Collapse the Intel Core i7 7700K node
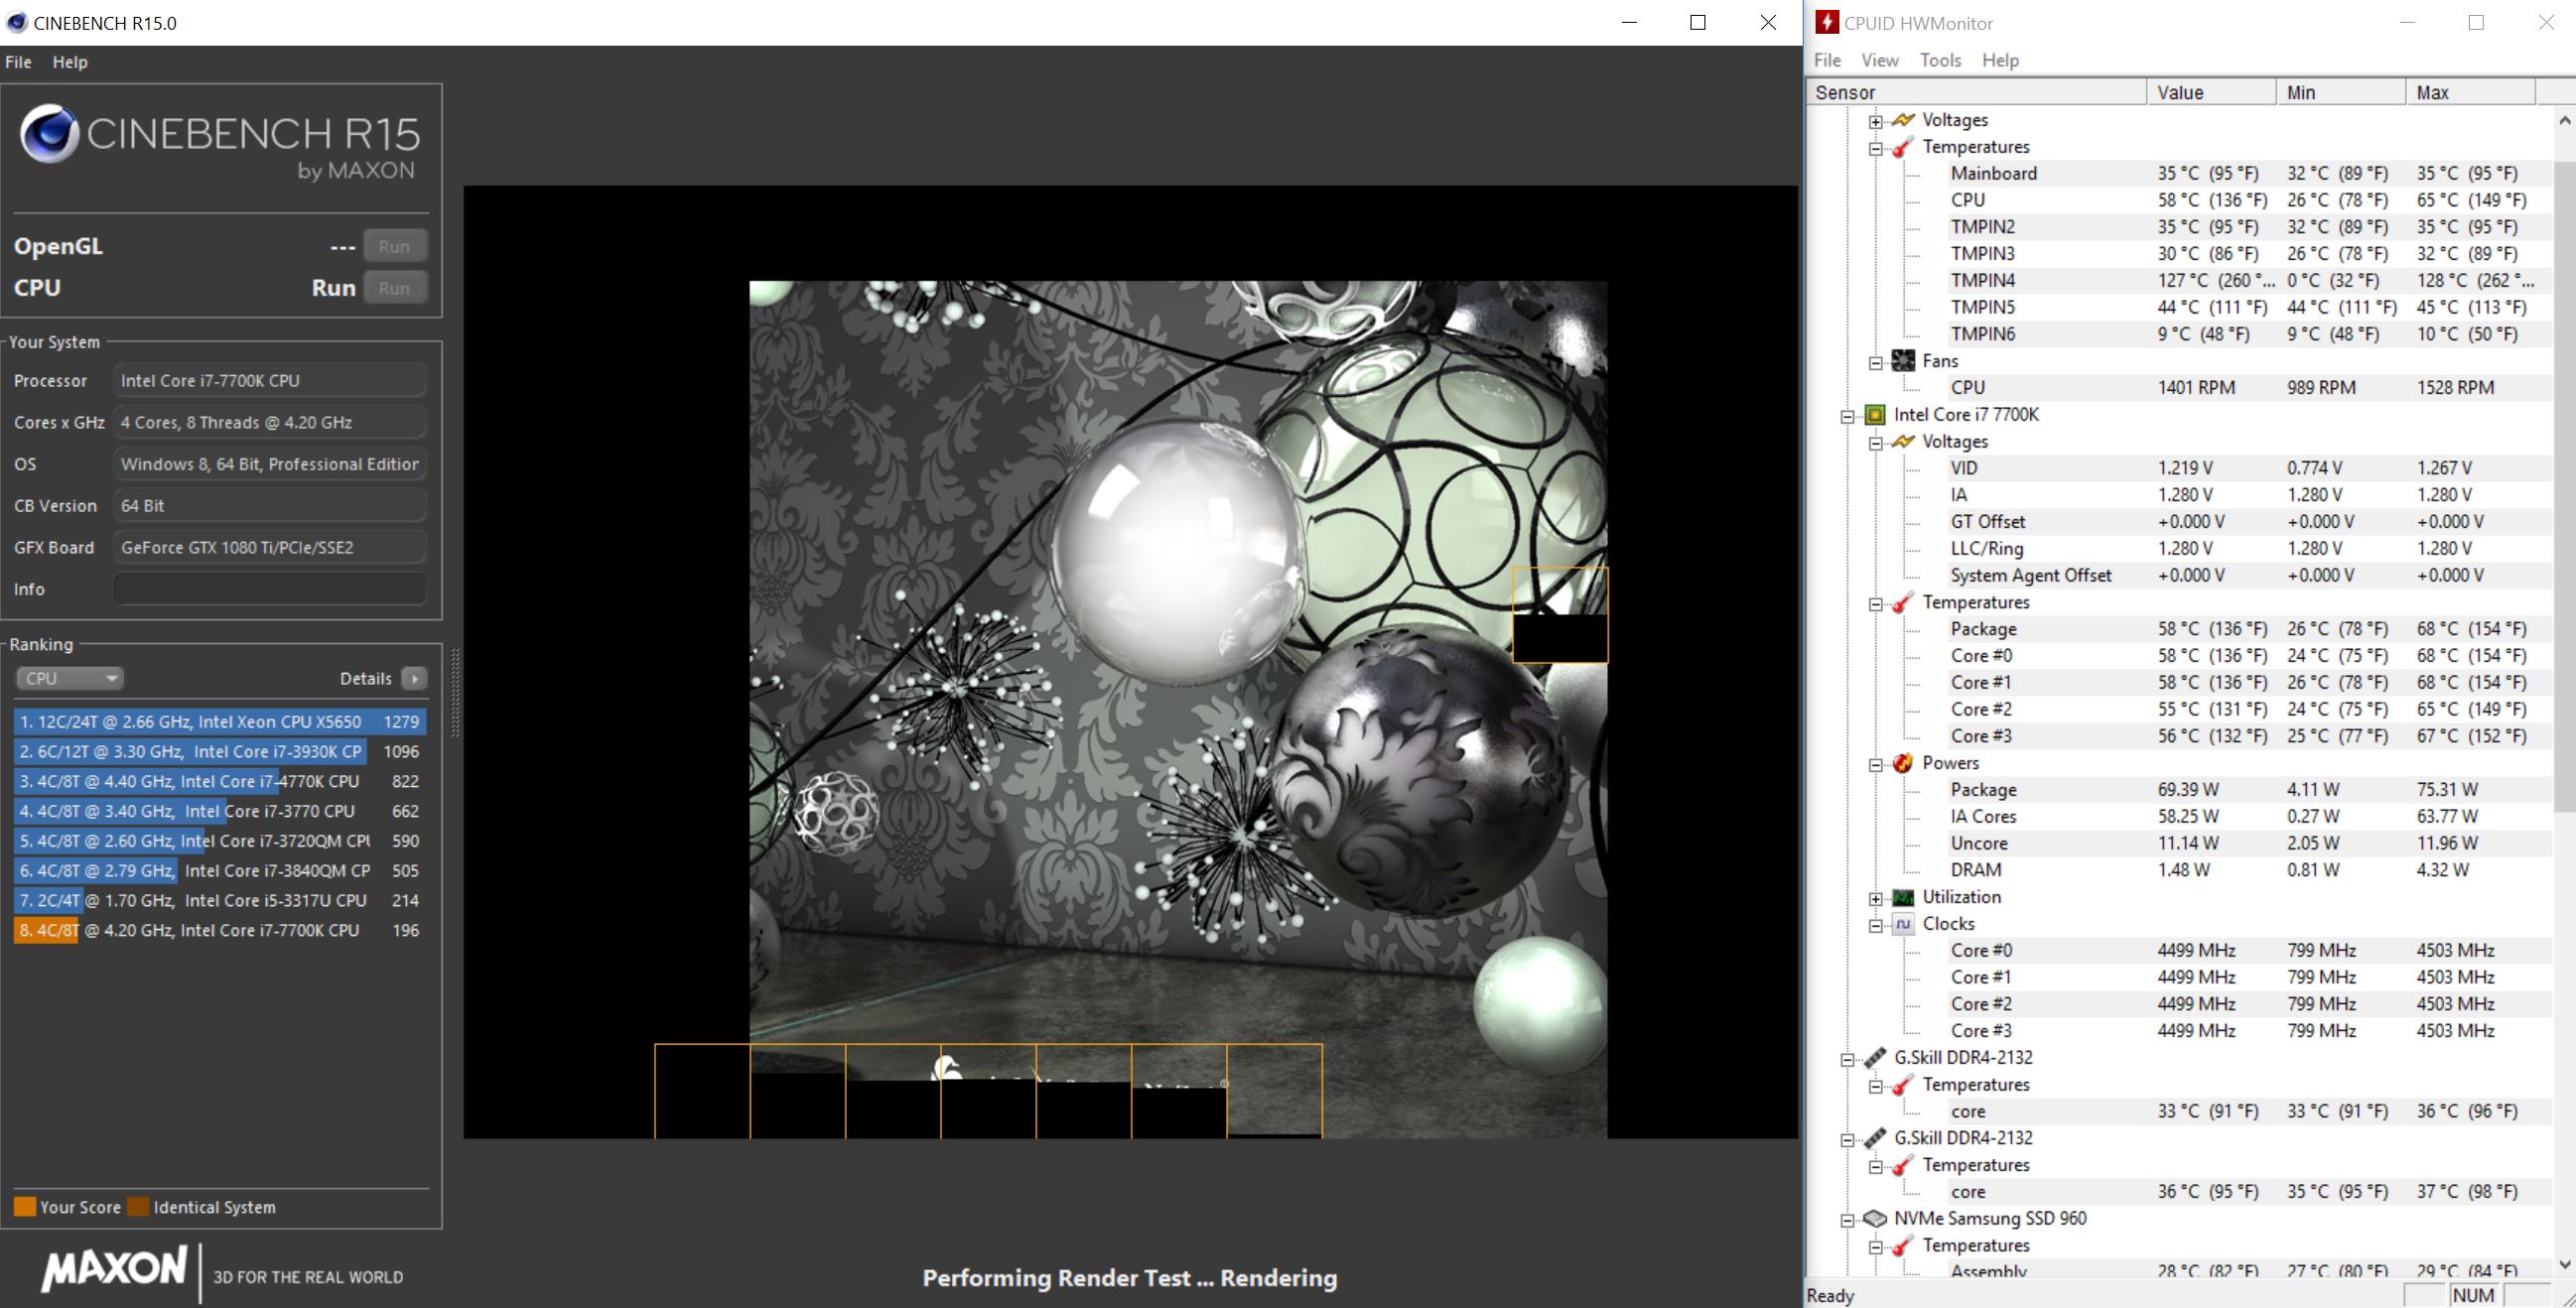Viewport: 2576px width, 1308px height. (x=1848, y=416)
